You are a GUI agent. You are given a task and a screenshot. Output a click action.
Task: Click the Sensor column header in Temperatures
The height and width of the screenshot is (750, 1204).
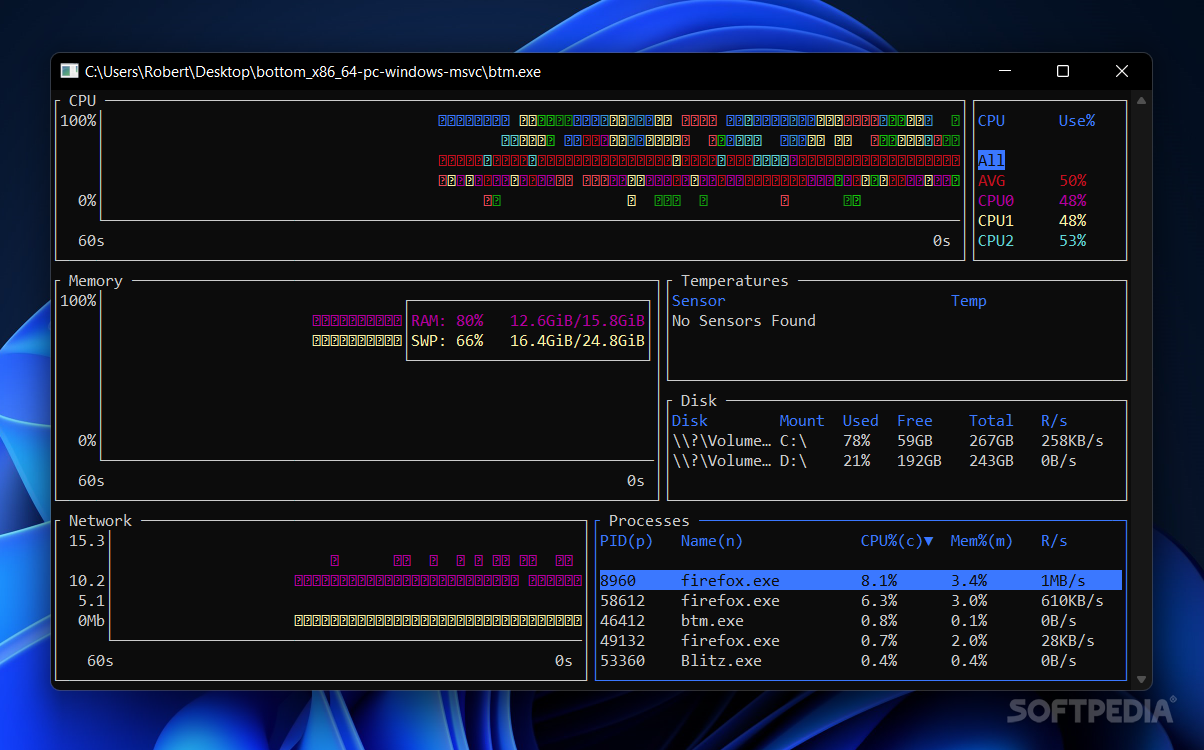[699, 301]
